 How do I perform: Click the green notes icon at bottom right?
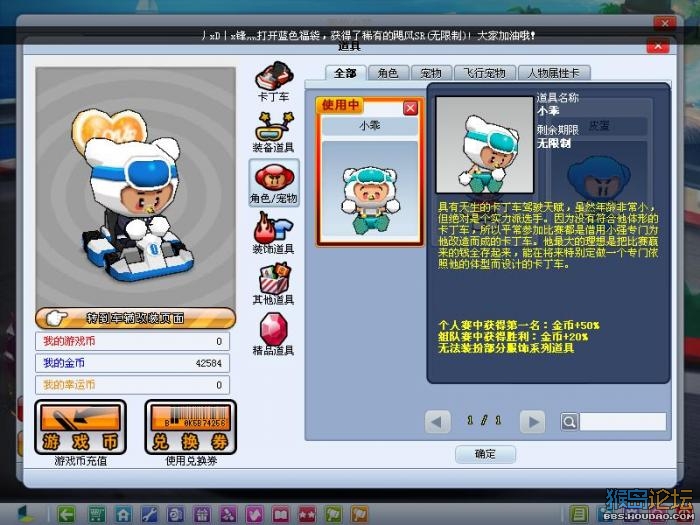579,515
